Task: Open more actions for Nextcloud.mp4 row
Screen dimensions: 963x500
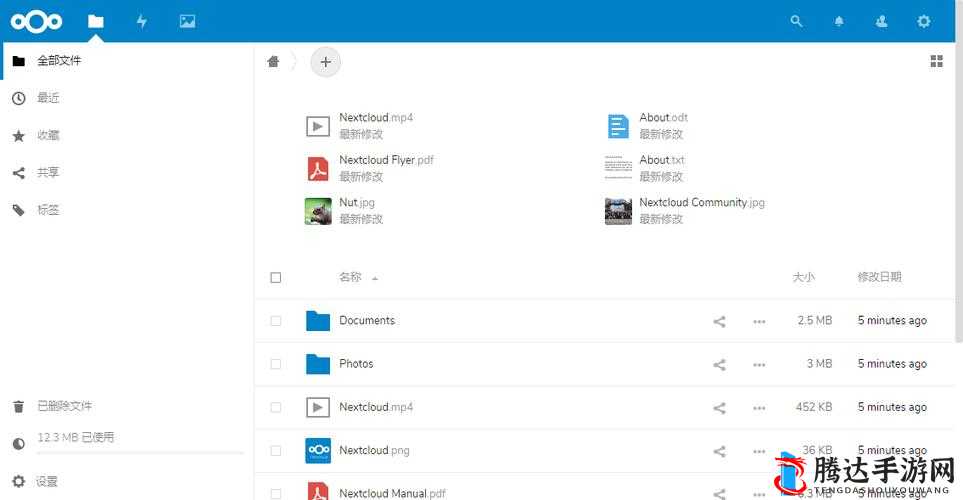Action: point(759,408)
